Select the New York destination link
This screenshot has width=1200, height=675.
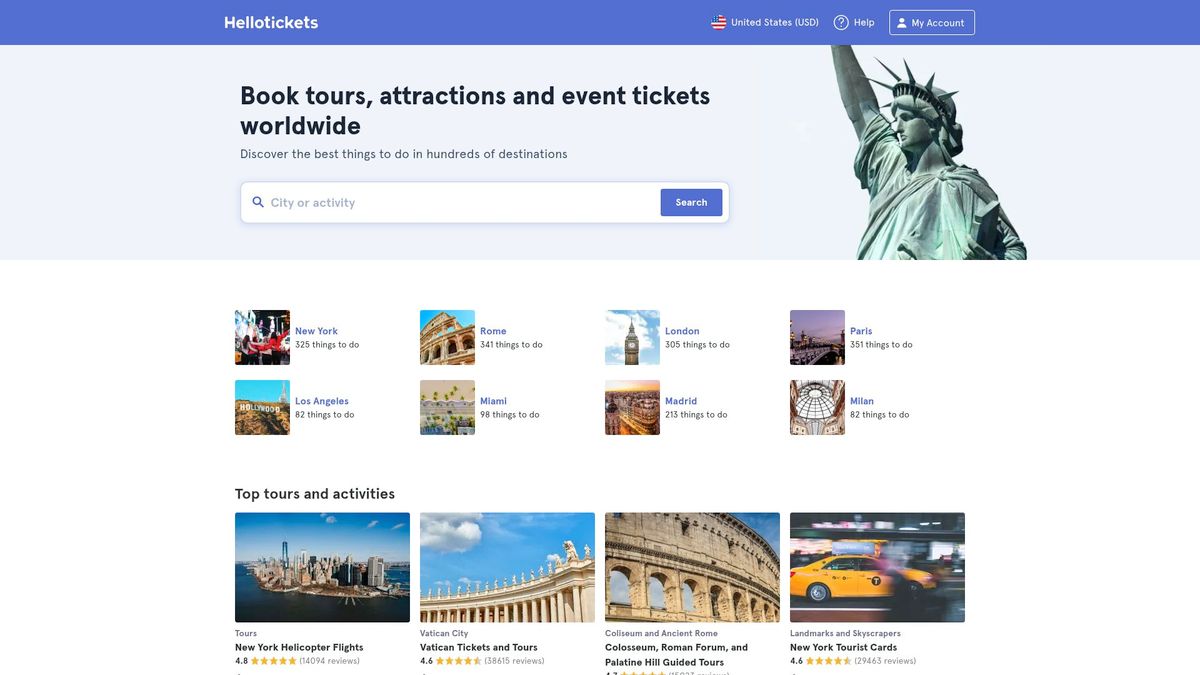coord(316,330)
